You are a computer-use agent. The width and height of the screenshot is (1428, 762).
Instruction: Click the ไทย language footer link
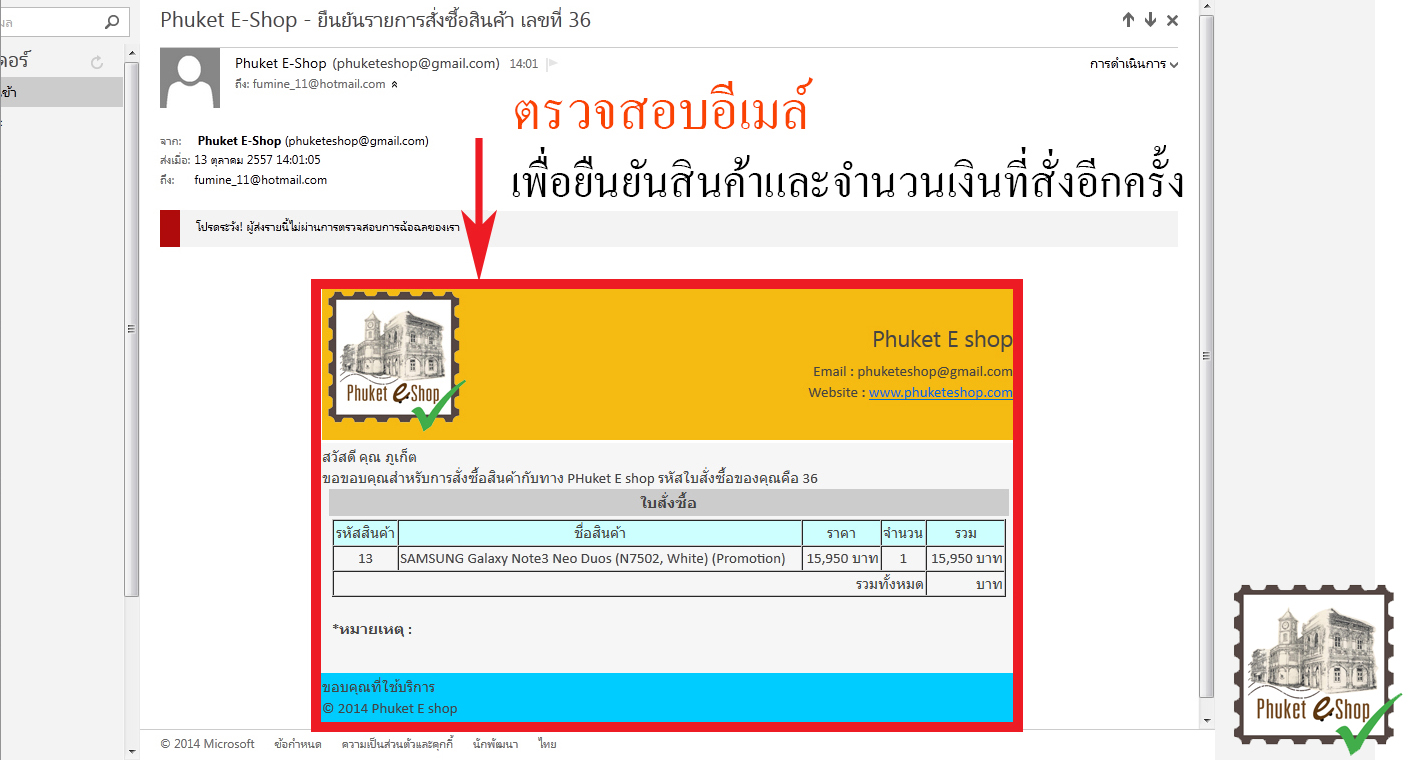[547, 744]
